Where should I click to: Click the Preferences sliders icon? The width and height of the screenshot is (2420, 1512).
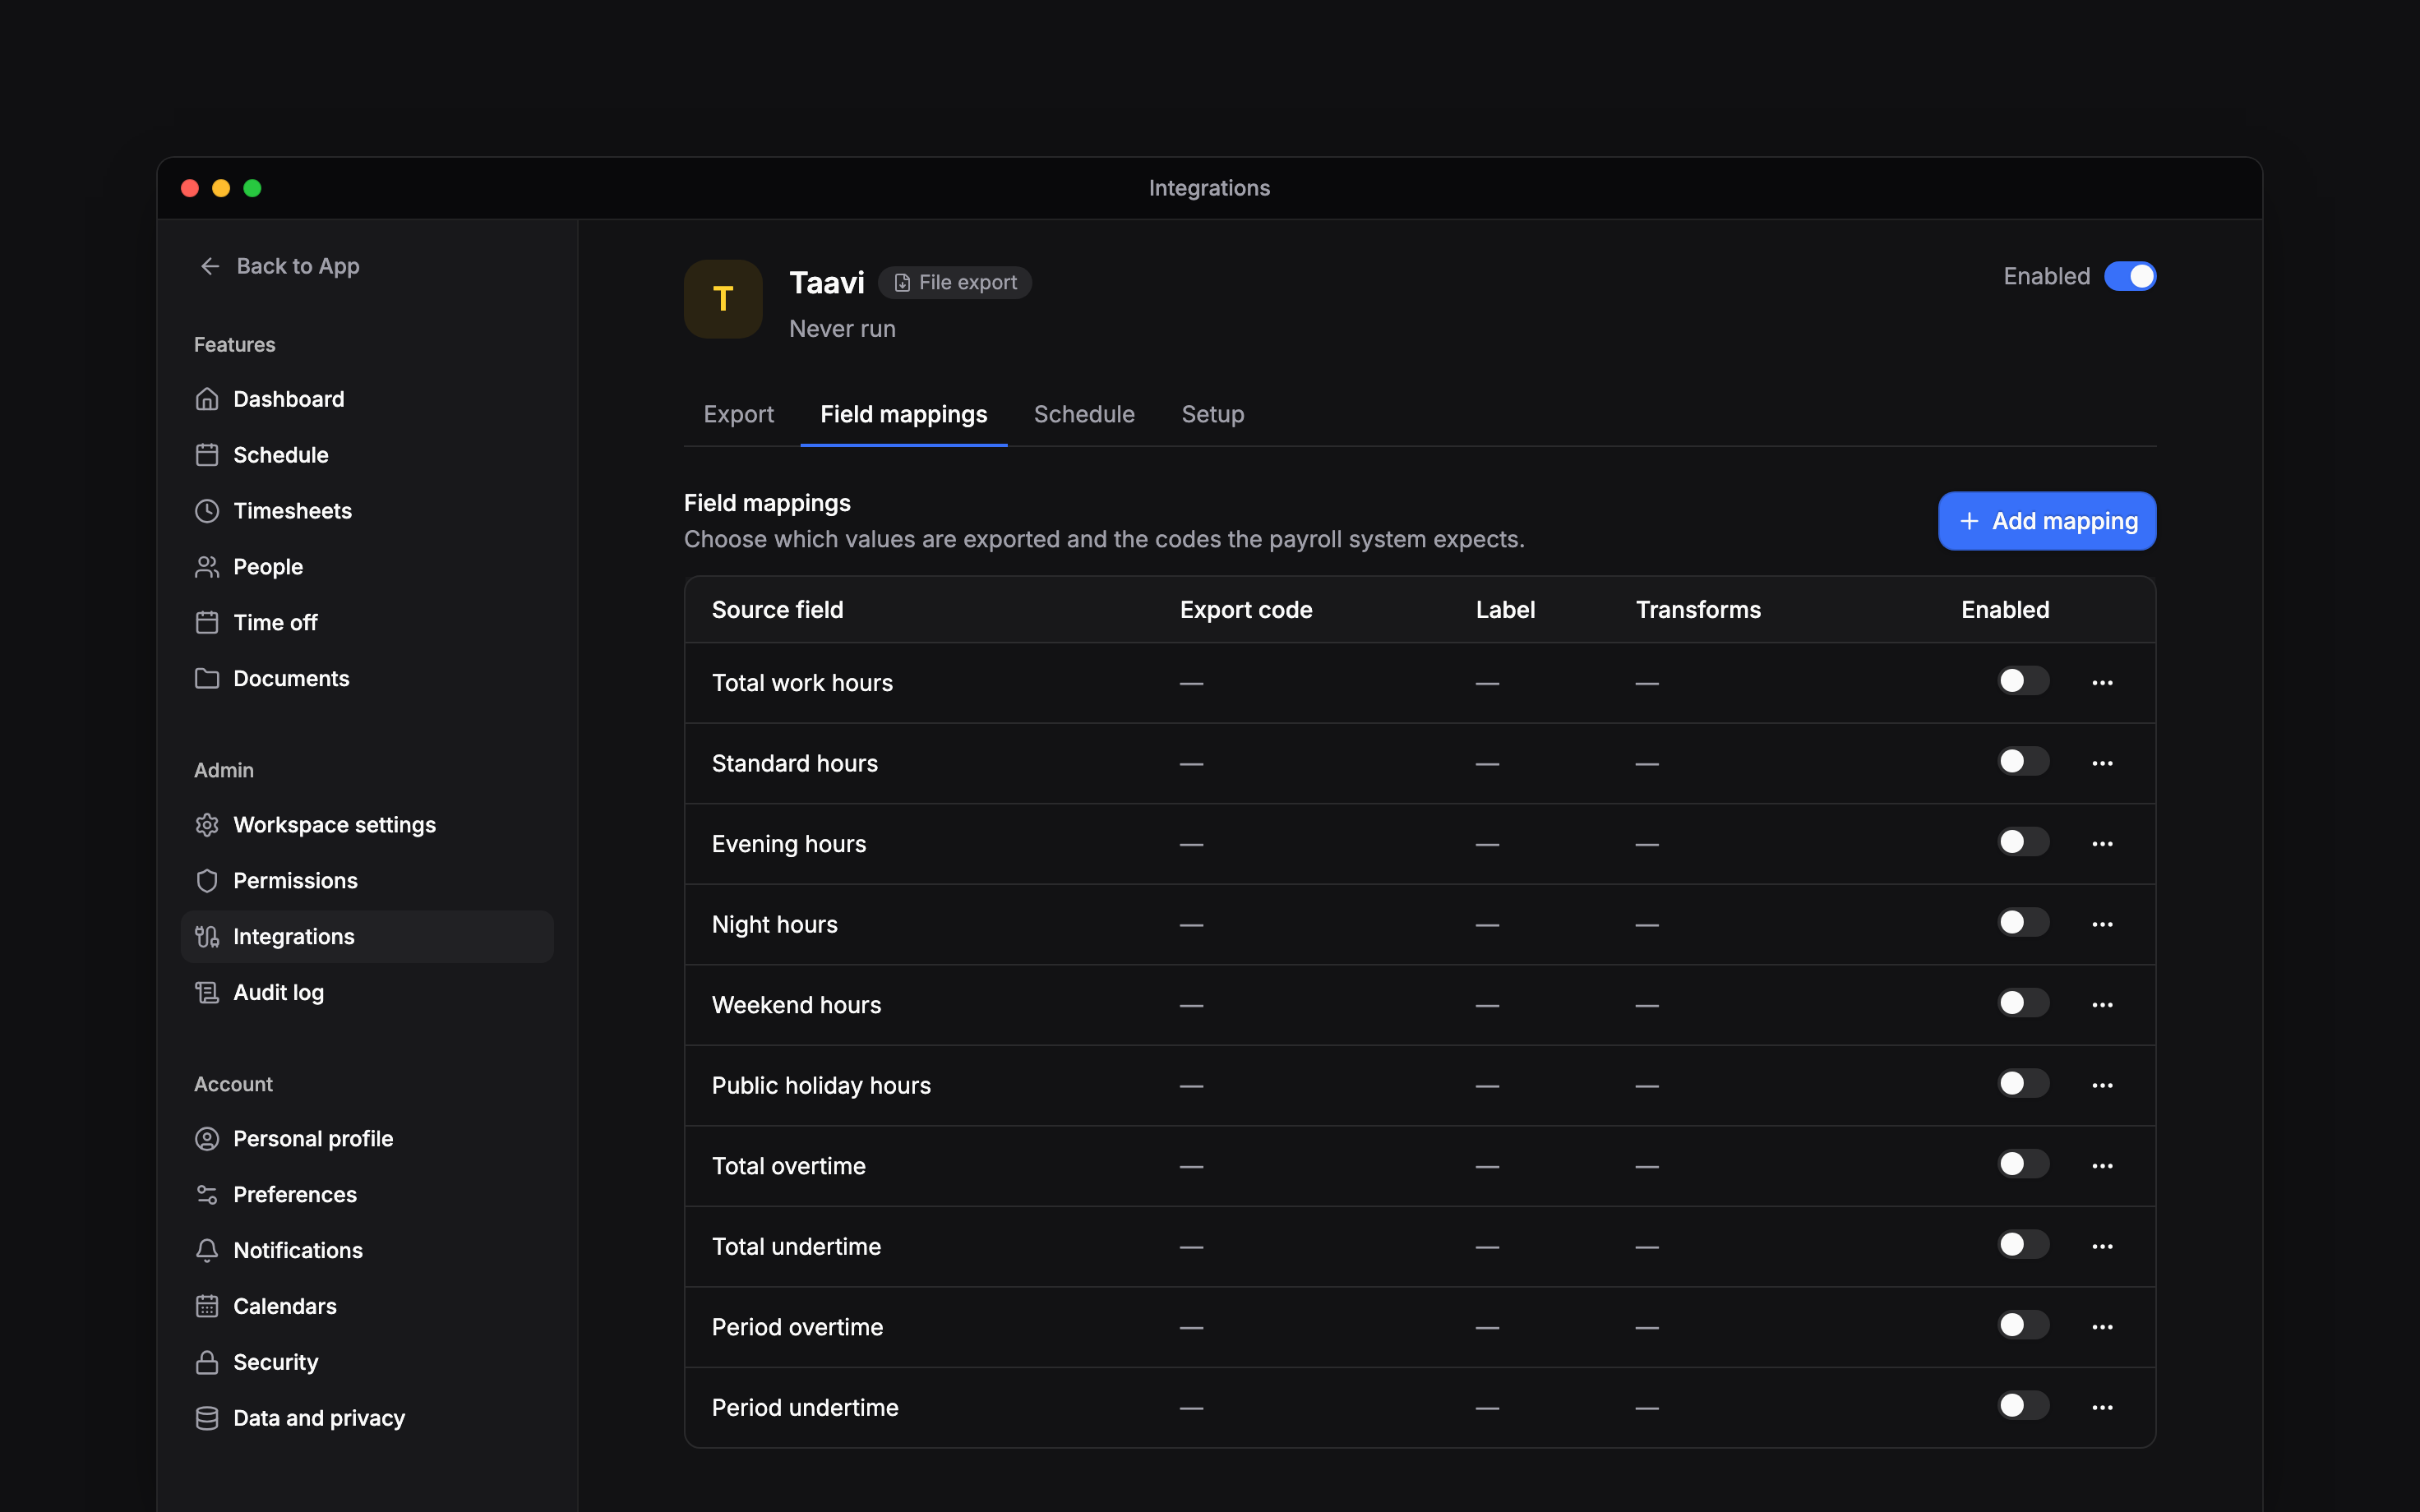[x=207, y=1195]
